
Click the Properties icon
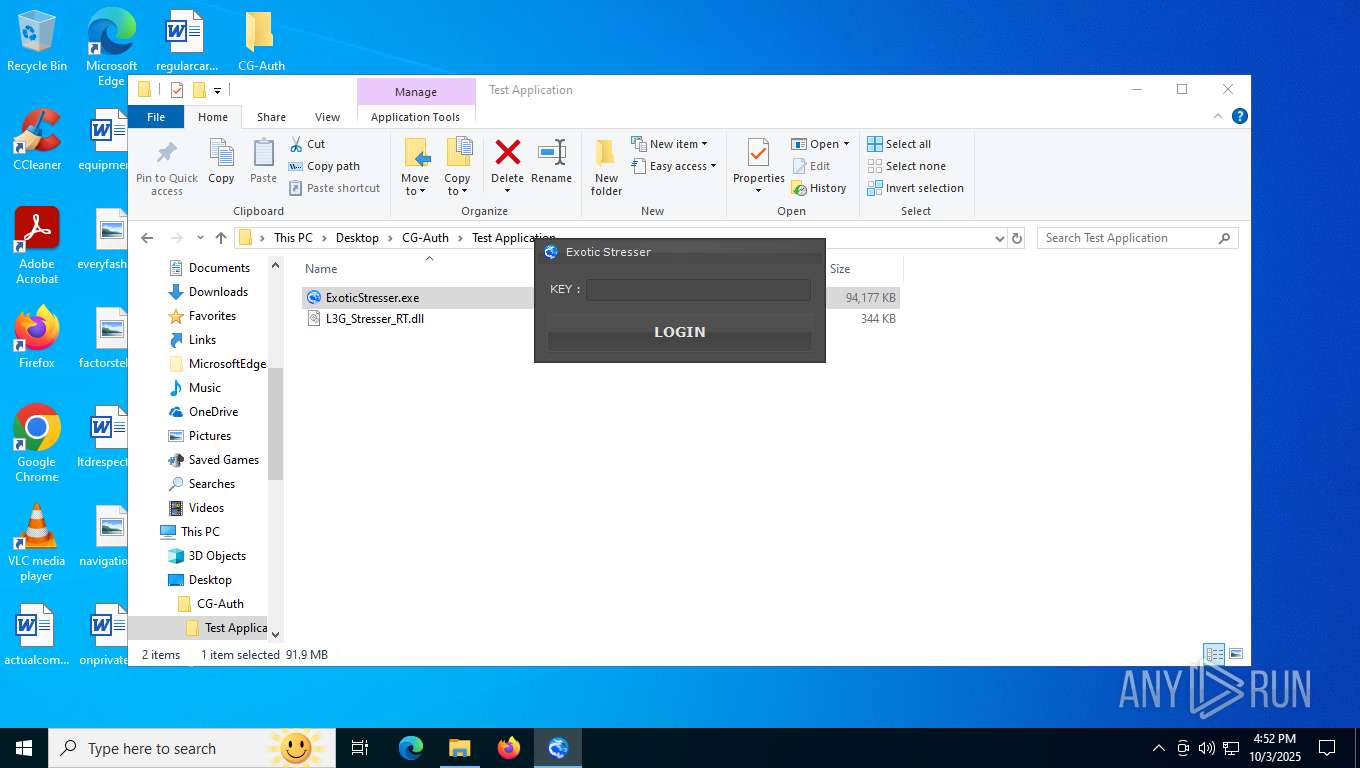point(758,153)
